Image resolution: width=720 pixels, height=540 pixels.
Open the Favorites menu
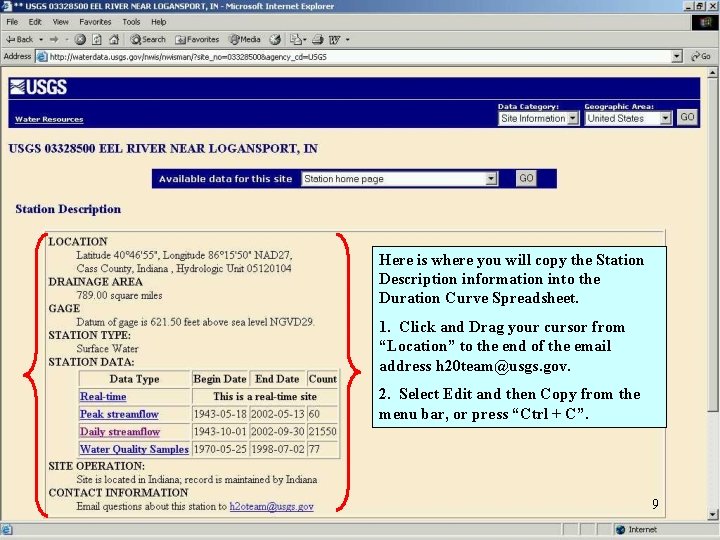coord(95,22)
